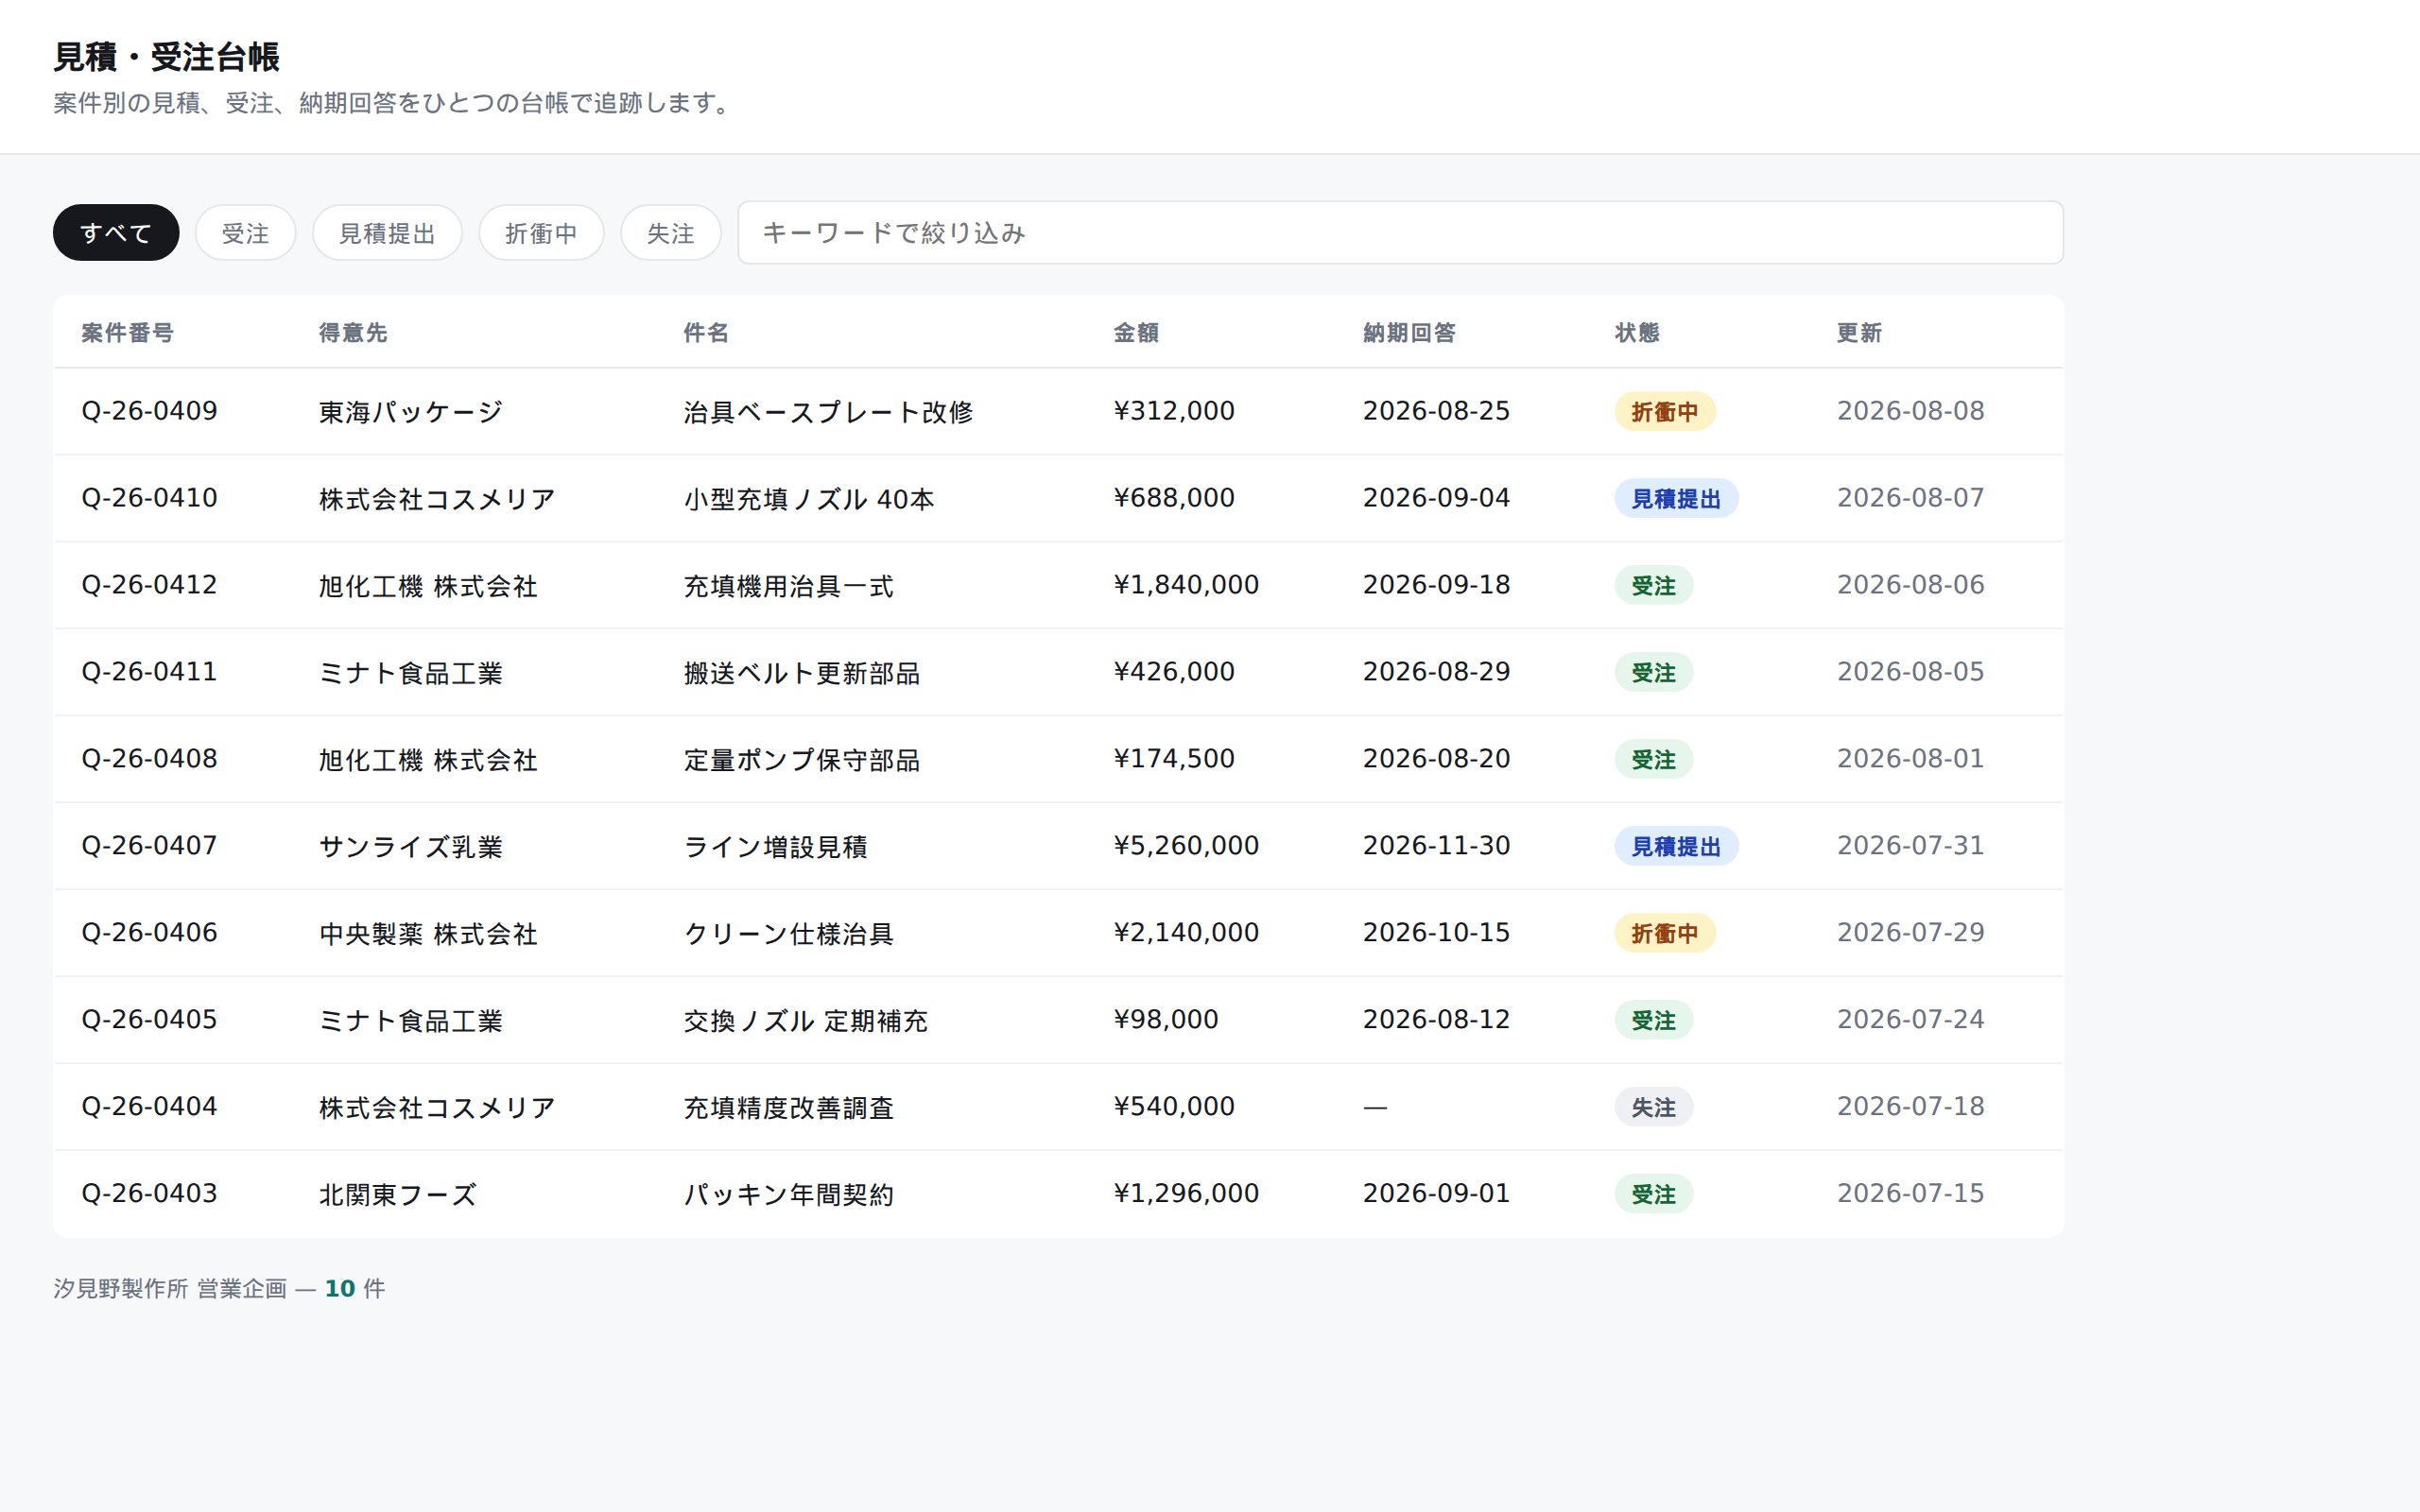2420x1512 pixels.
Task: Sort by 得意先 column header
Action: (x=353, y=333)
